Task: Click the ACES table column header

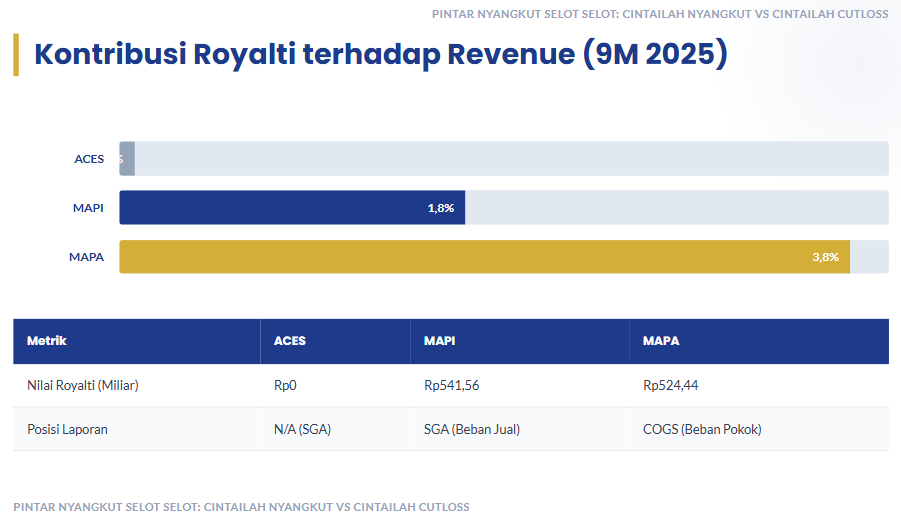Action: [x=289, y=341]
